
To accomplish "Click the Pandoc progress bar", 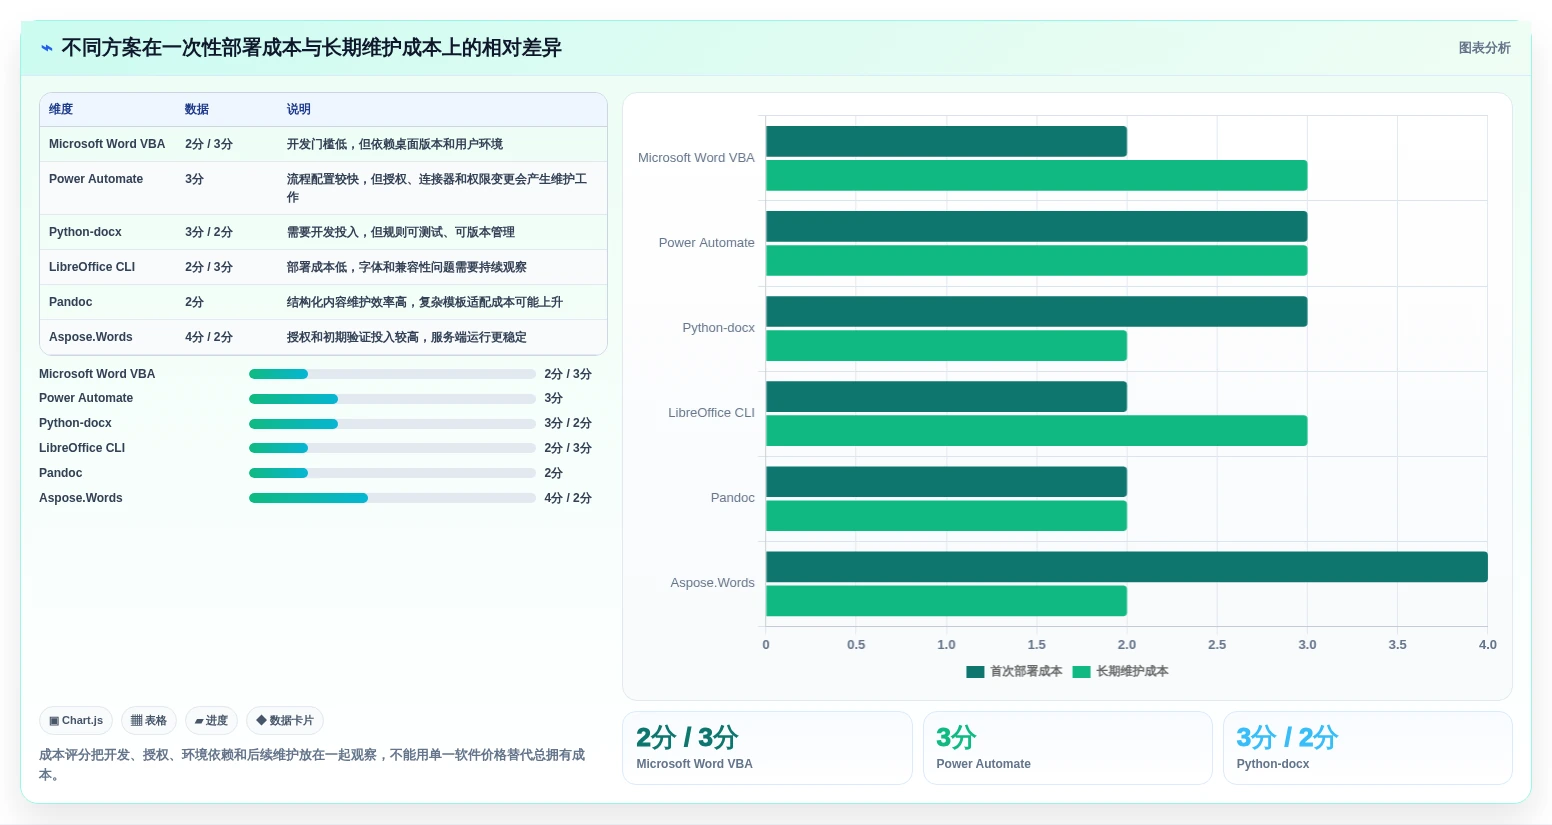I will 392,473.
